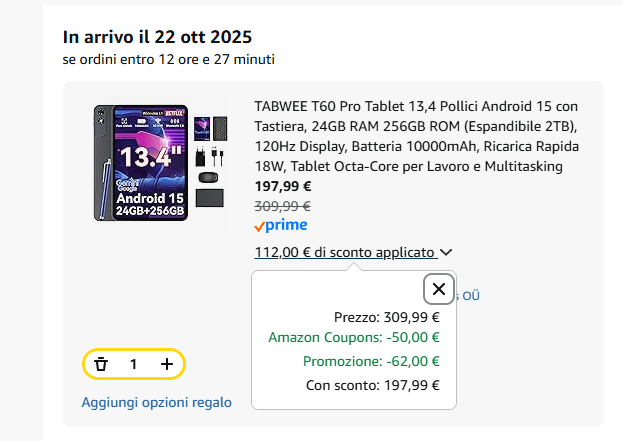Increase quantity with the plus icon
The height and width of the screenshot is (441, 623).
tap(166, 365)
